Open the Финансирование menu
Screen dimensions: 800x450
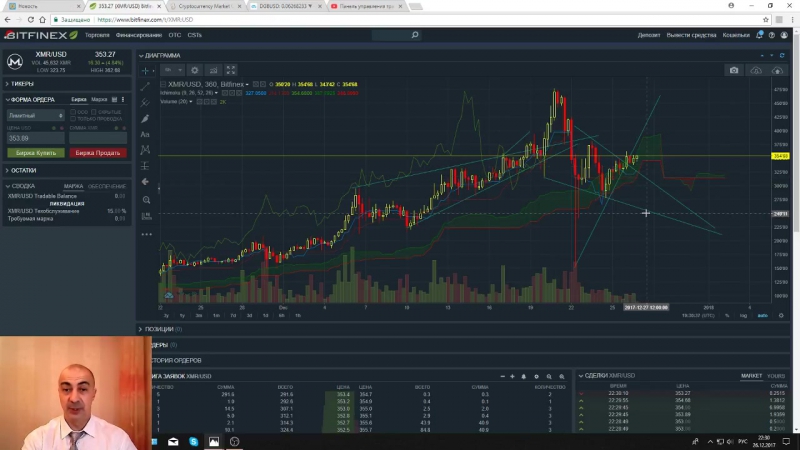coord(139,35)
